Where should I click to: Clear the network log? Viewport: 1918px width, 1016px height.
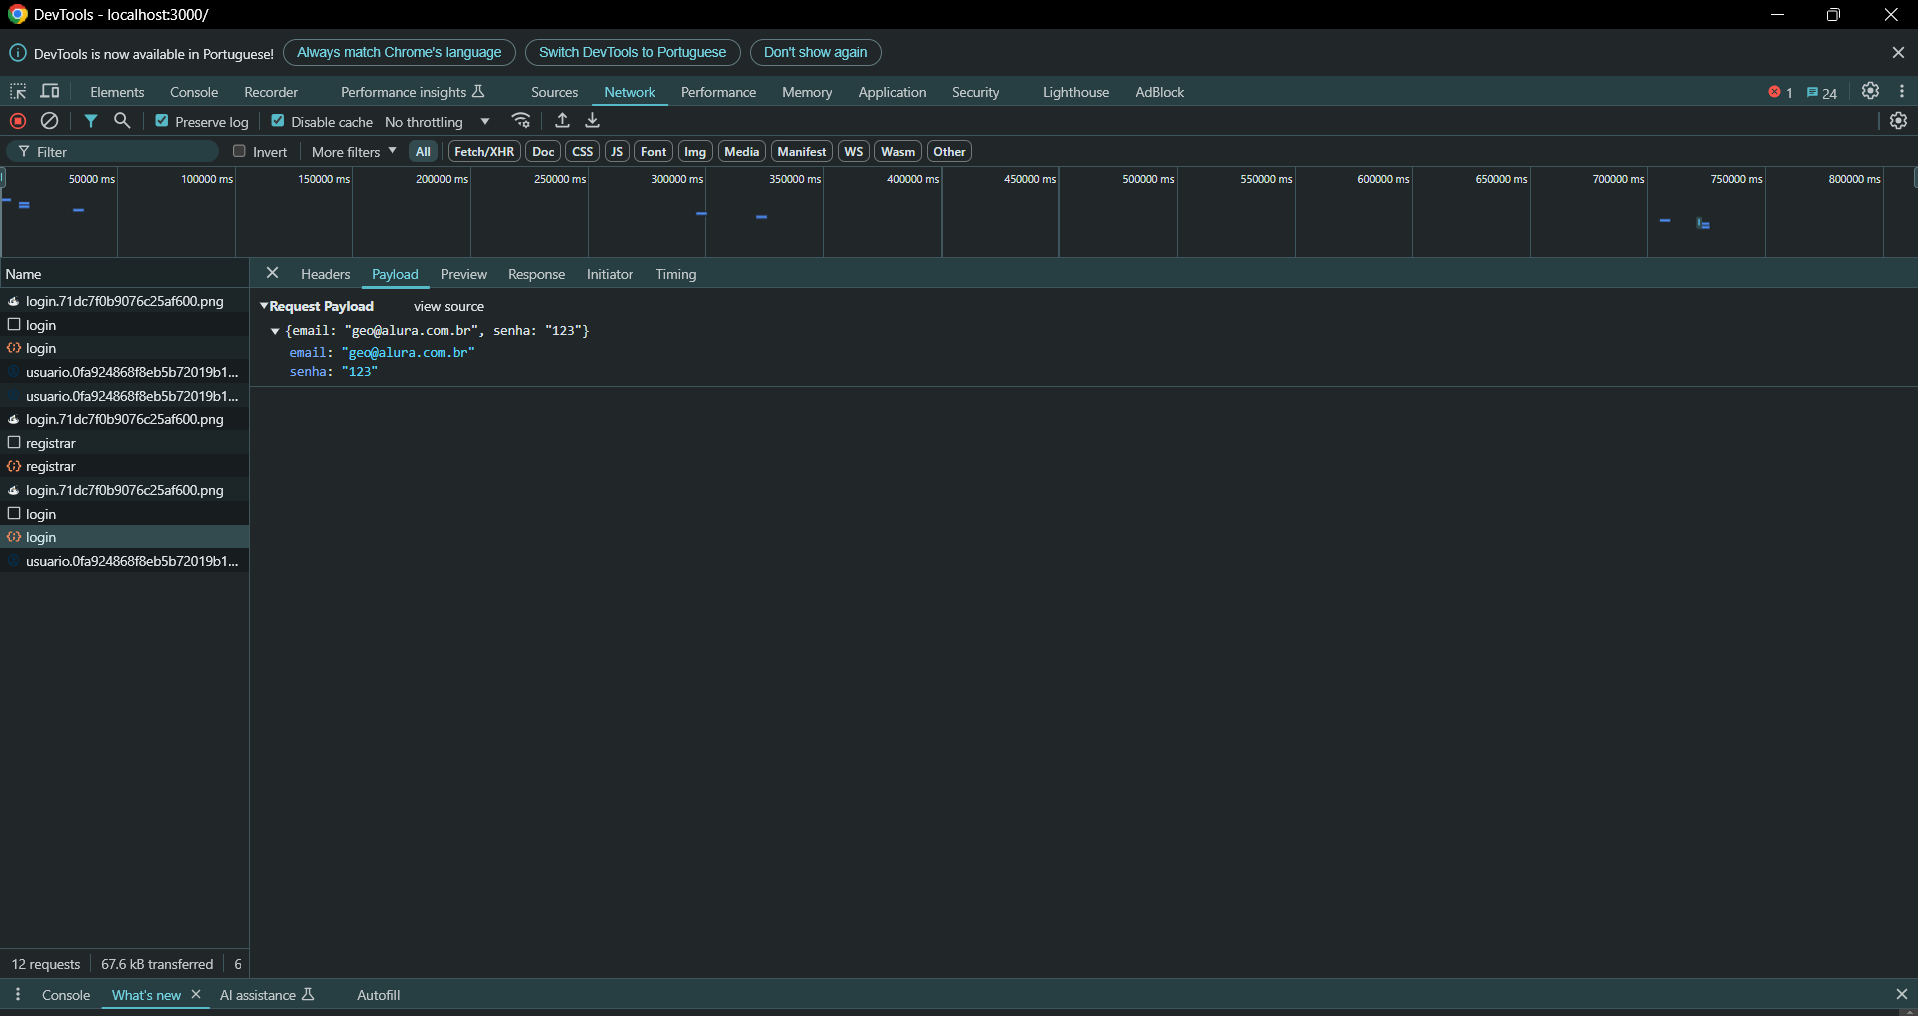click(x=49, y=121)
